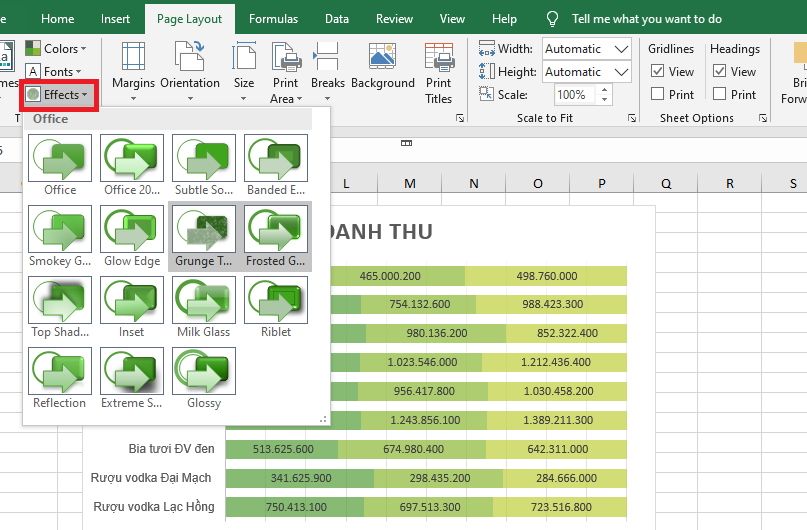Toggle Gridlines View checkbox
Image resolution: width=807 pixels, height=530 pixels.
(x=658, y=71)
